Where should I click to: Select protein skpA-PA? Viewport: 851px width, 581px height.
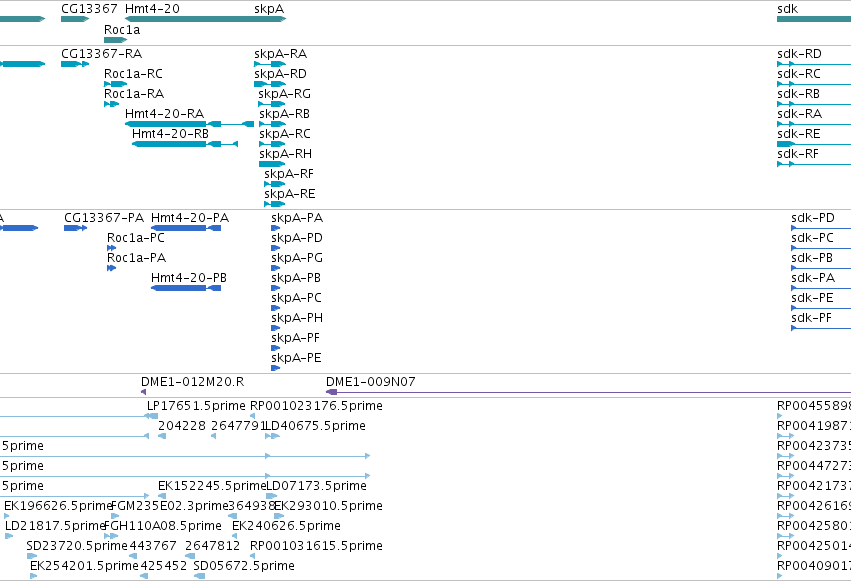(x=297, y=218)
